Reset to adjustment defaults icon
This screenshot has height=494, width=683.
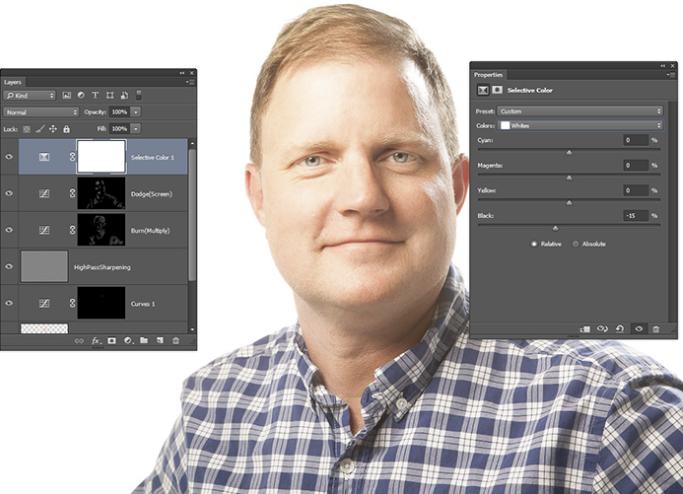coord(620,328)
